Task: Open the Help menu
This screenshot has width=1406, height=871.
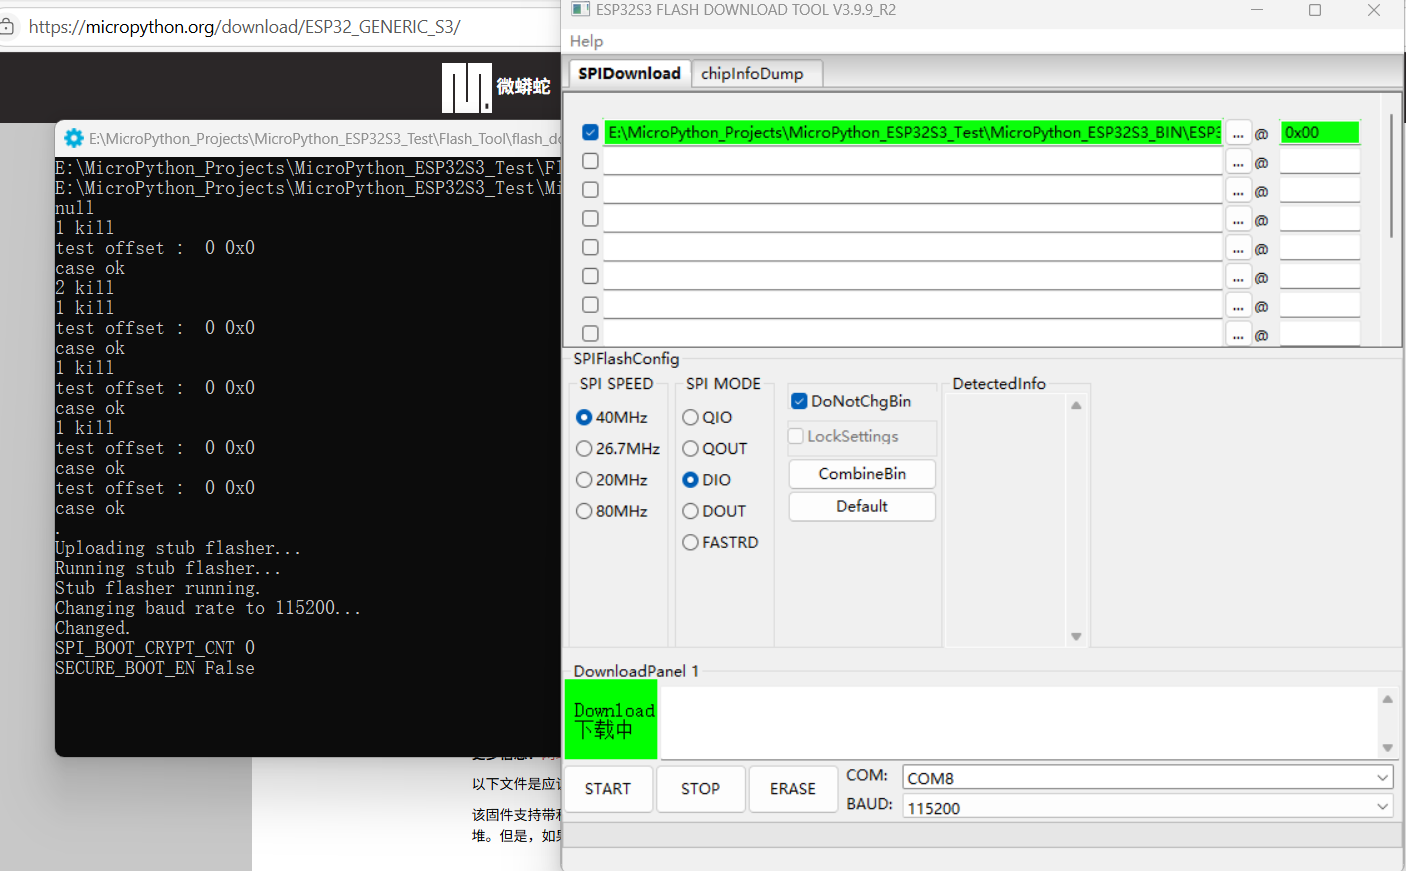Action: (x=586, y=41)
